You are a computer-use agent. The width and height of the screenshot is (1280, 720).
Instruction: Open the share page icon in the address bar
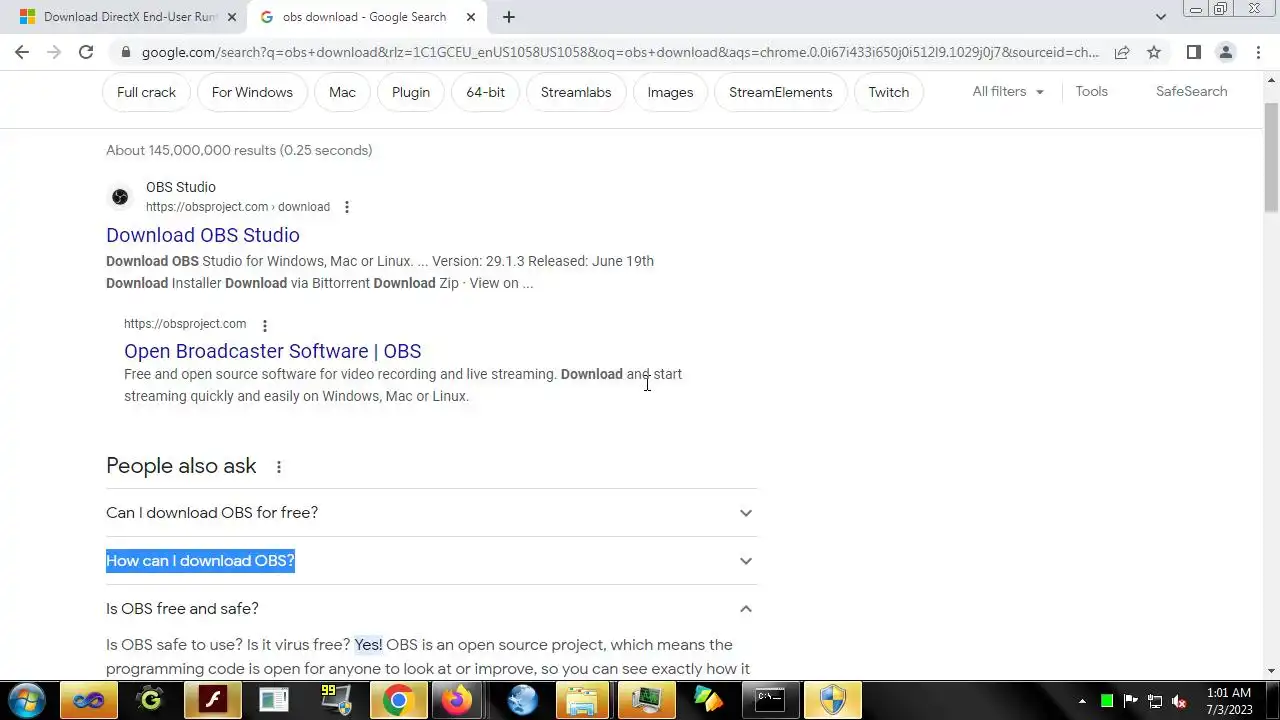point(1122,52)
